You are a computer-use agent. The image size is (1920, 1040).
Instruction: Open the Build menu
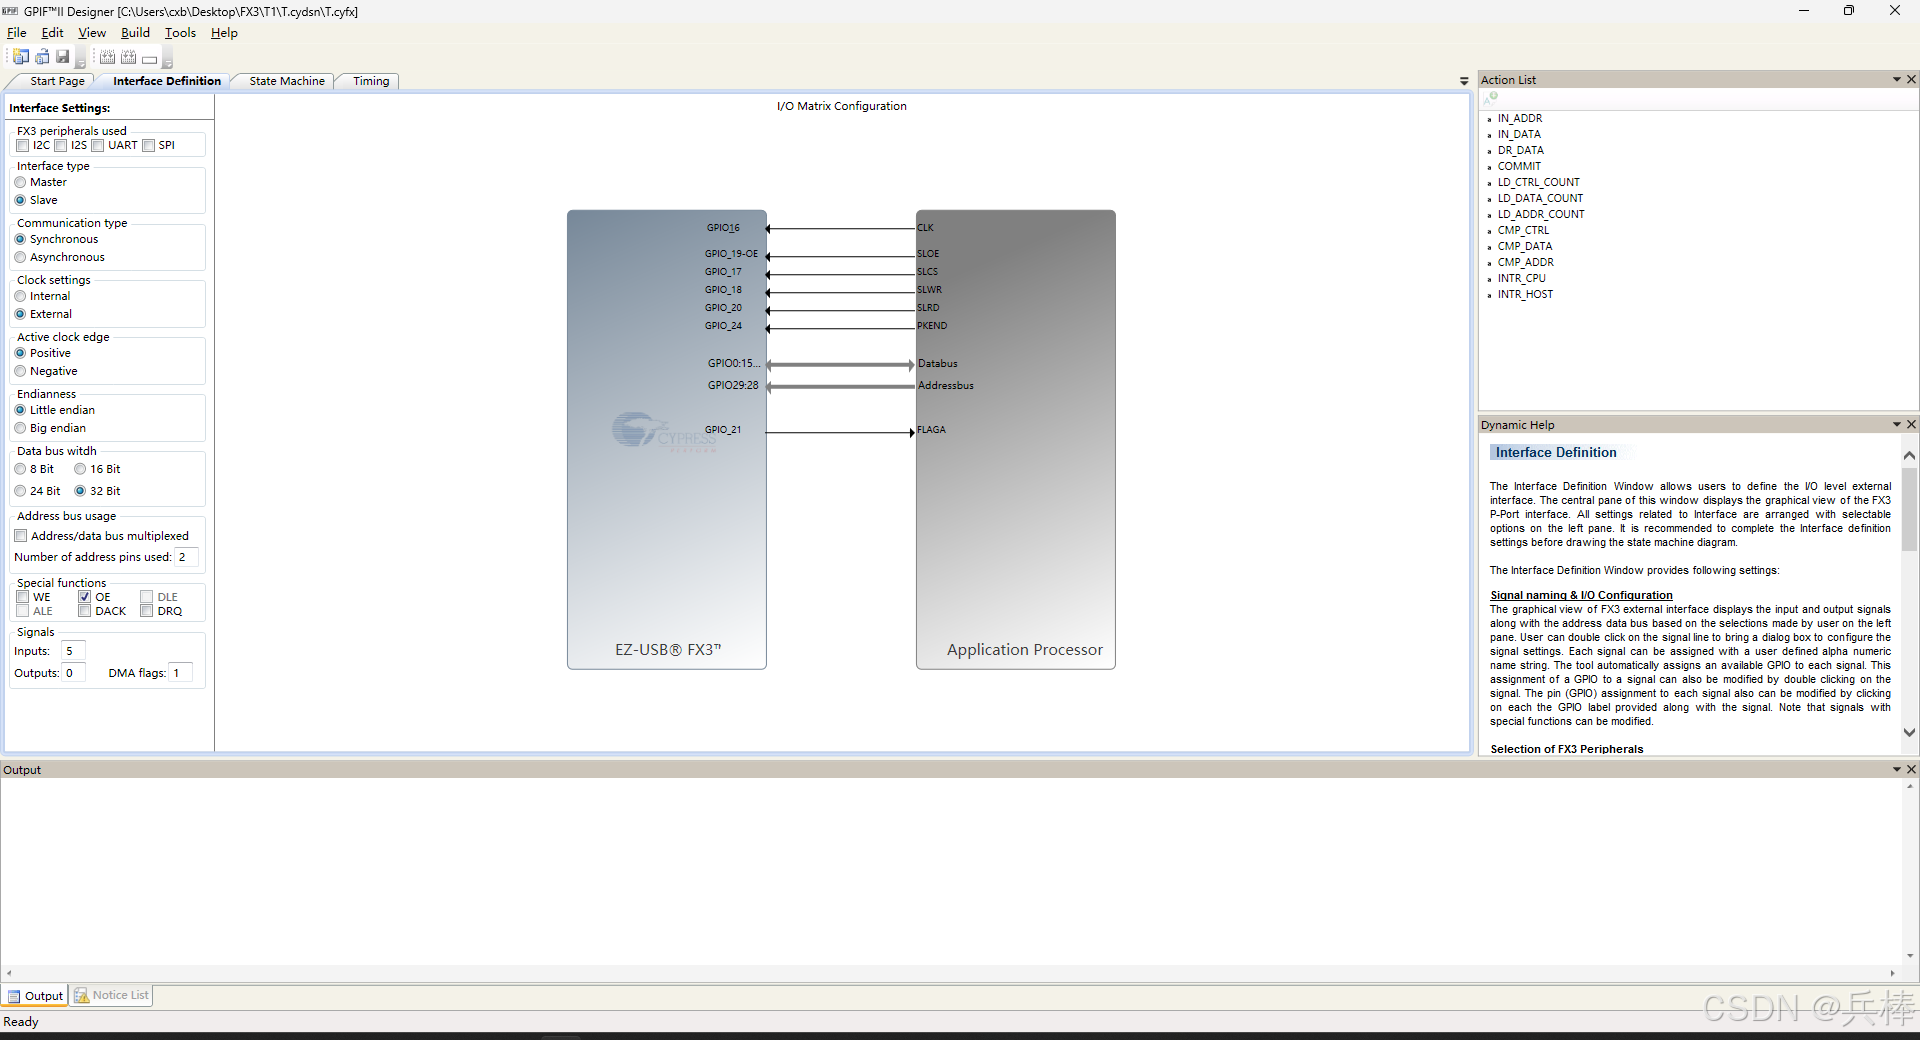(x=135, y=33)
